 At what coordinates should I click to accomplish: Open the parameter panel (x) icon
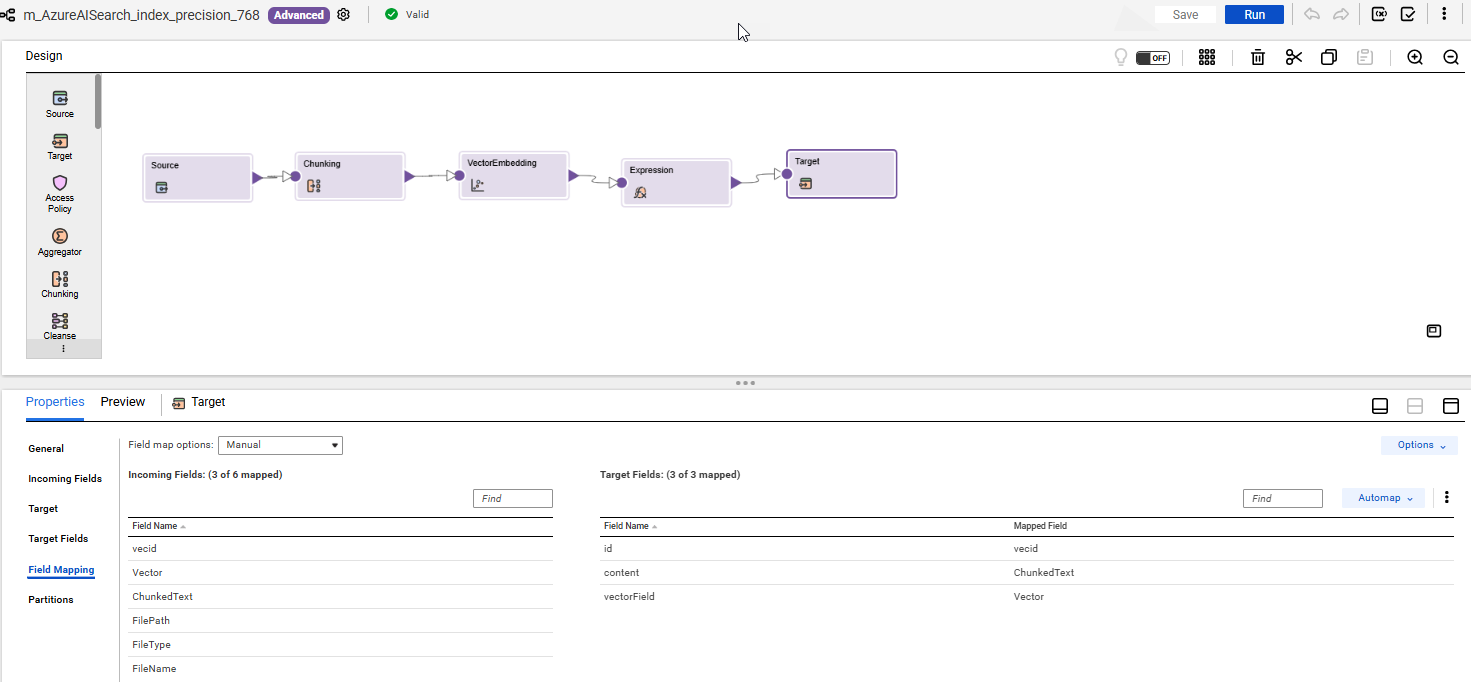[1379, 15]
